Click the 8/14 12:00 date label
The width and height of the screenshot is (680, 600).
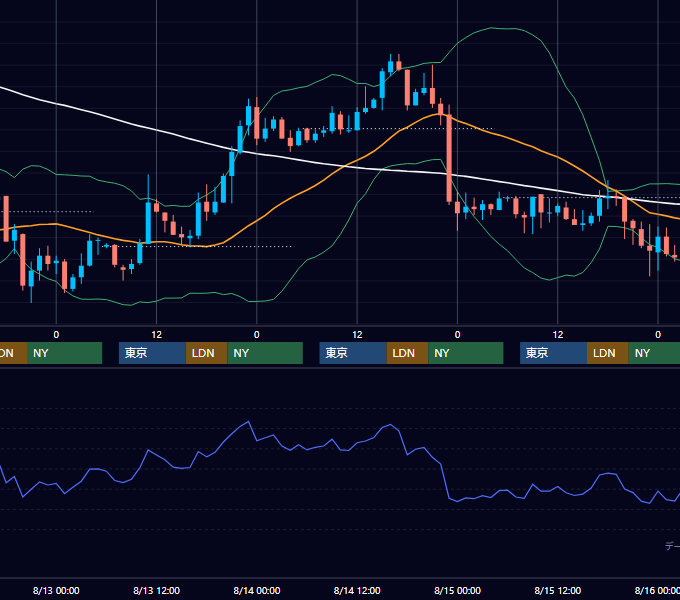(x=357, y=590)
